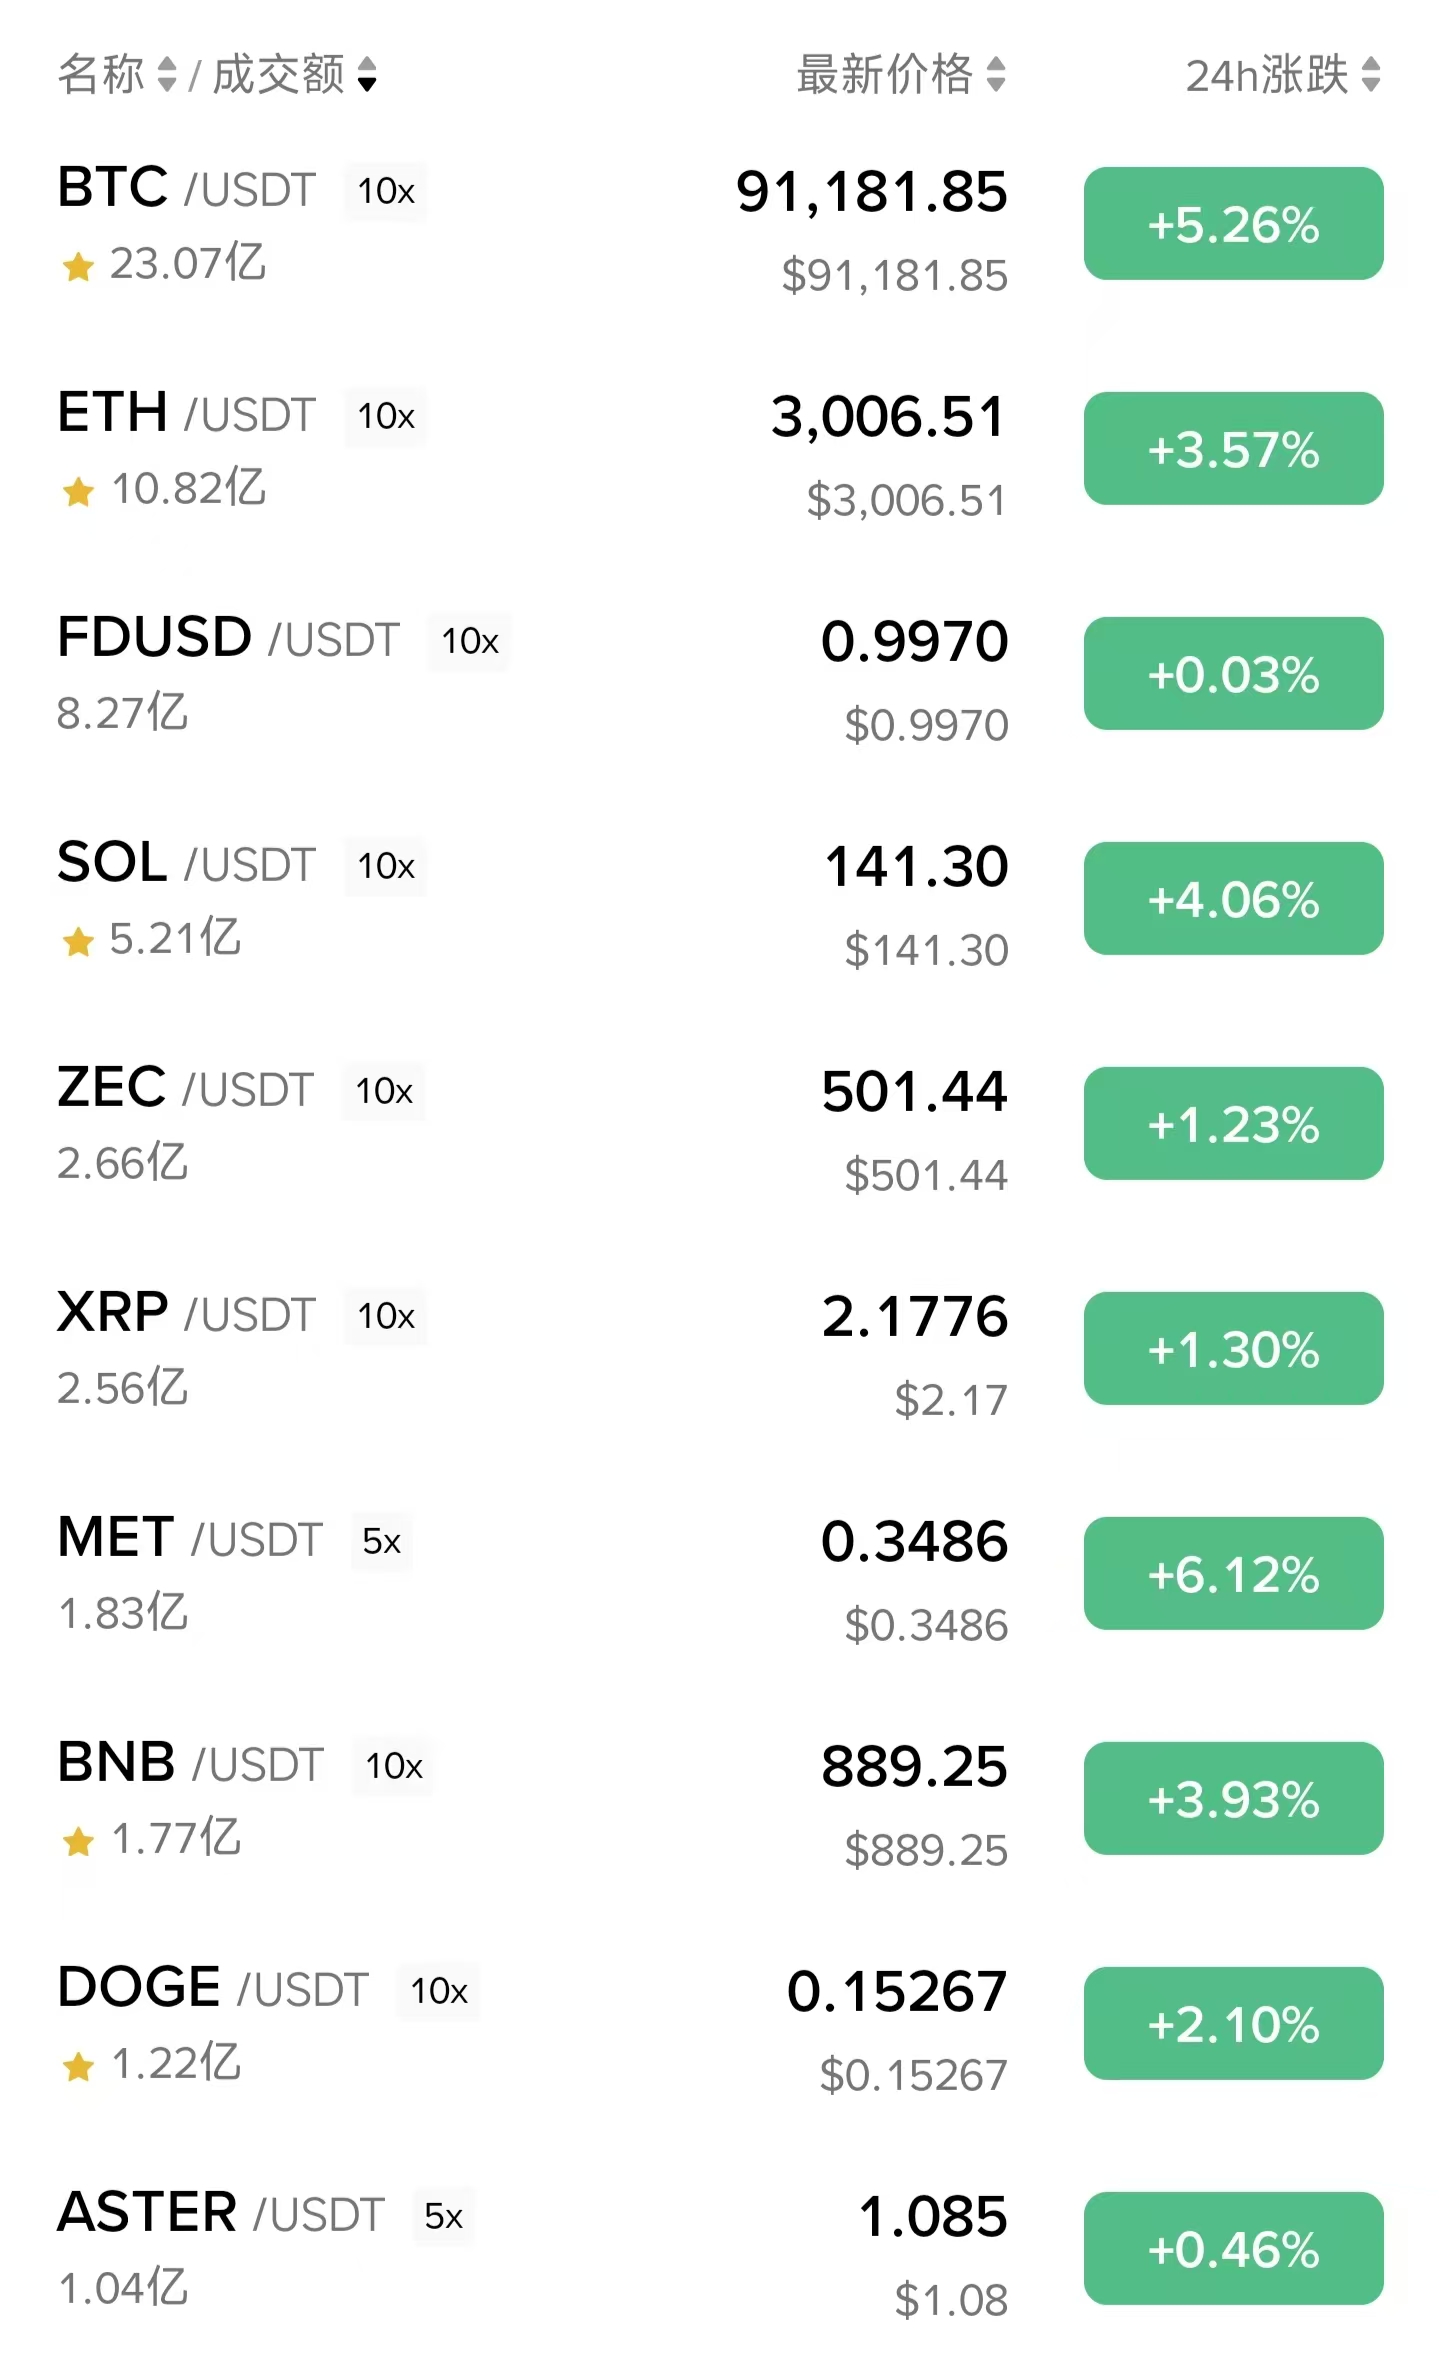Viewport: 1439px width, 2365px height.
Task: Sort by volume using 成交额 arrows
Action: (367, 74)
